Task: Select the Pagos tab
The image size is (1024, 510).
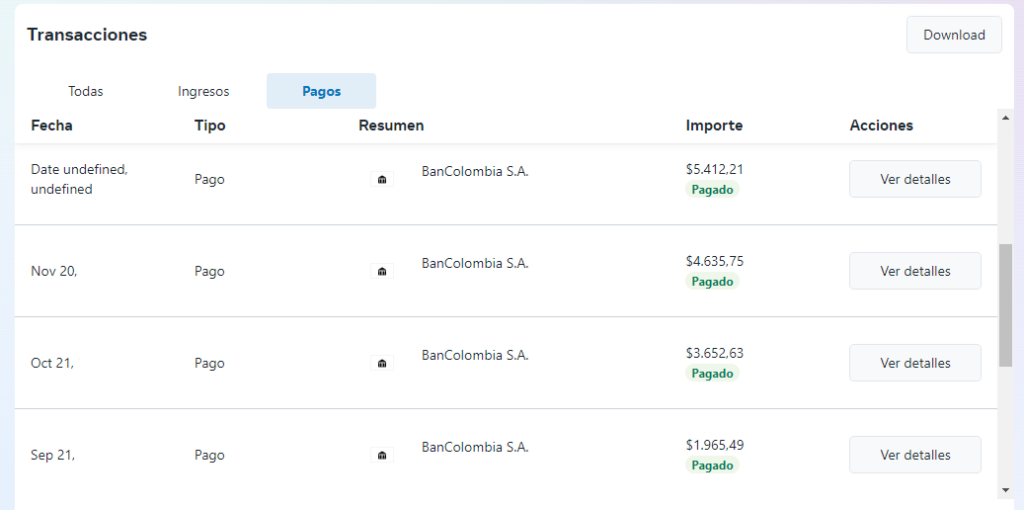Action: click(321, 91)
